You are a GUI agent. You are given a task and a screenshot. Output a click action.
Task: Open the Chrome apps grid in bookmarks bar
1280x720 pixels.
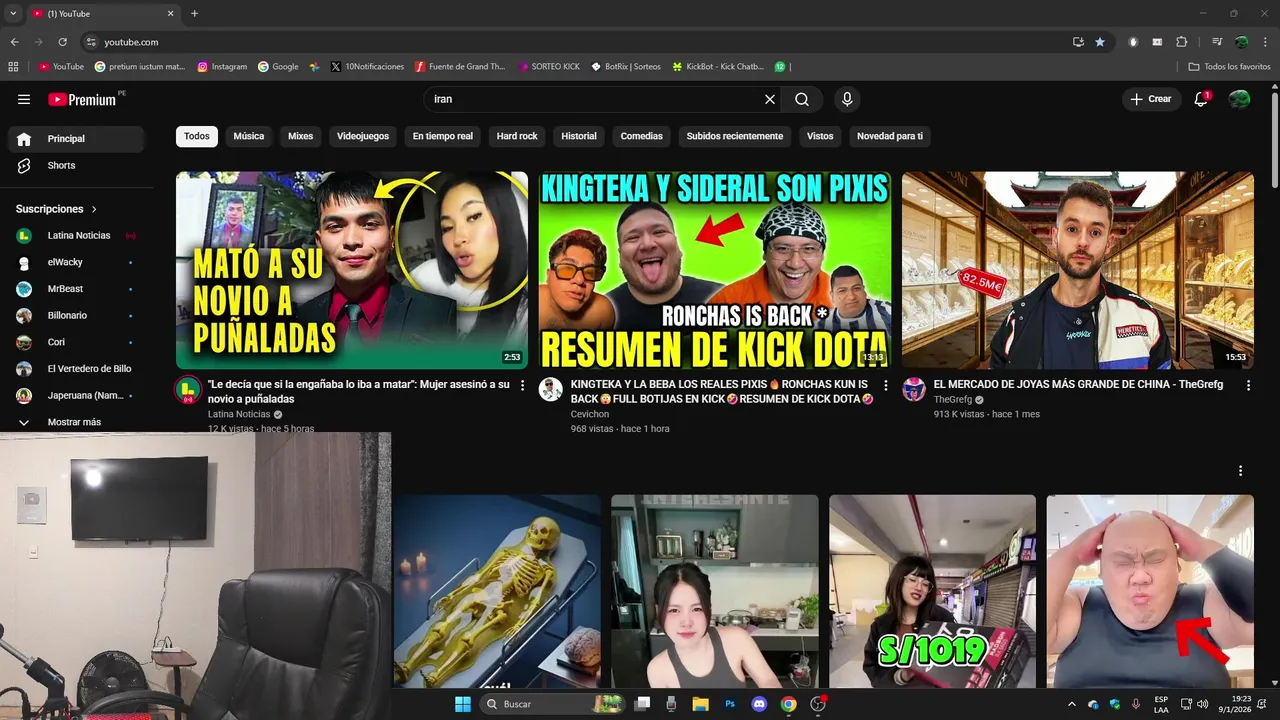13,67
